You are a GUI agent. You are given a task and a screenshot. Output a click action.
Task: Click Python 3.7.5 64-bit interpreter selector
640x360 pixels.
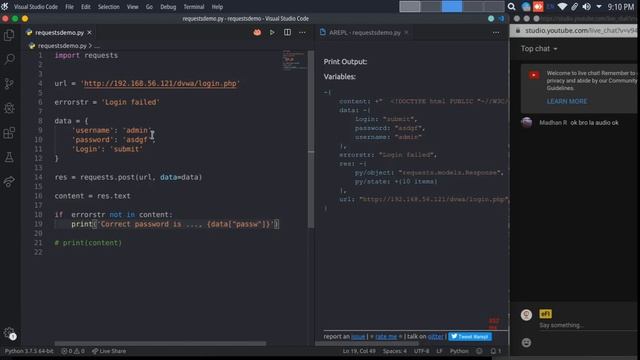(29, 351)
